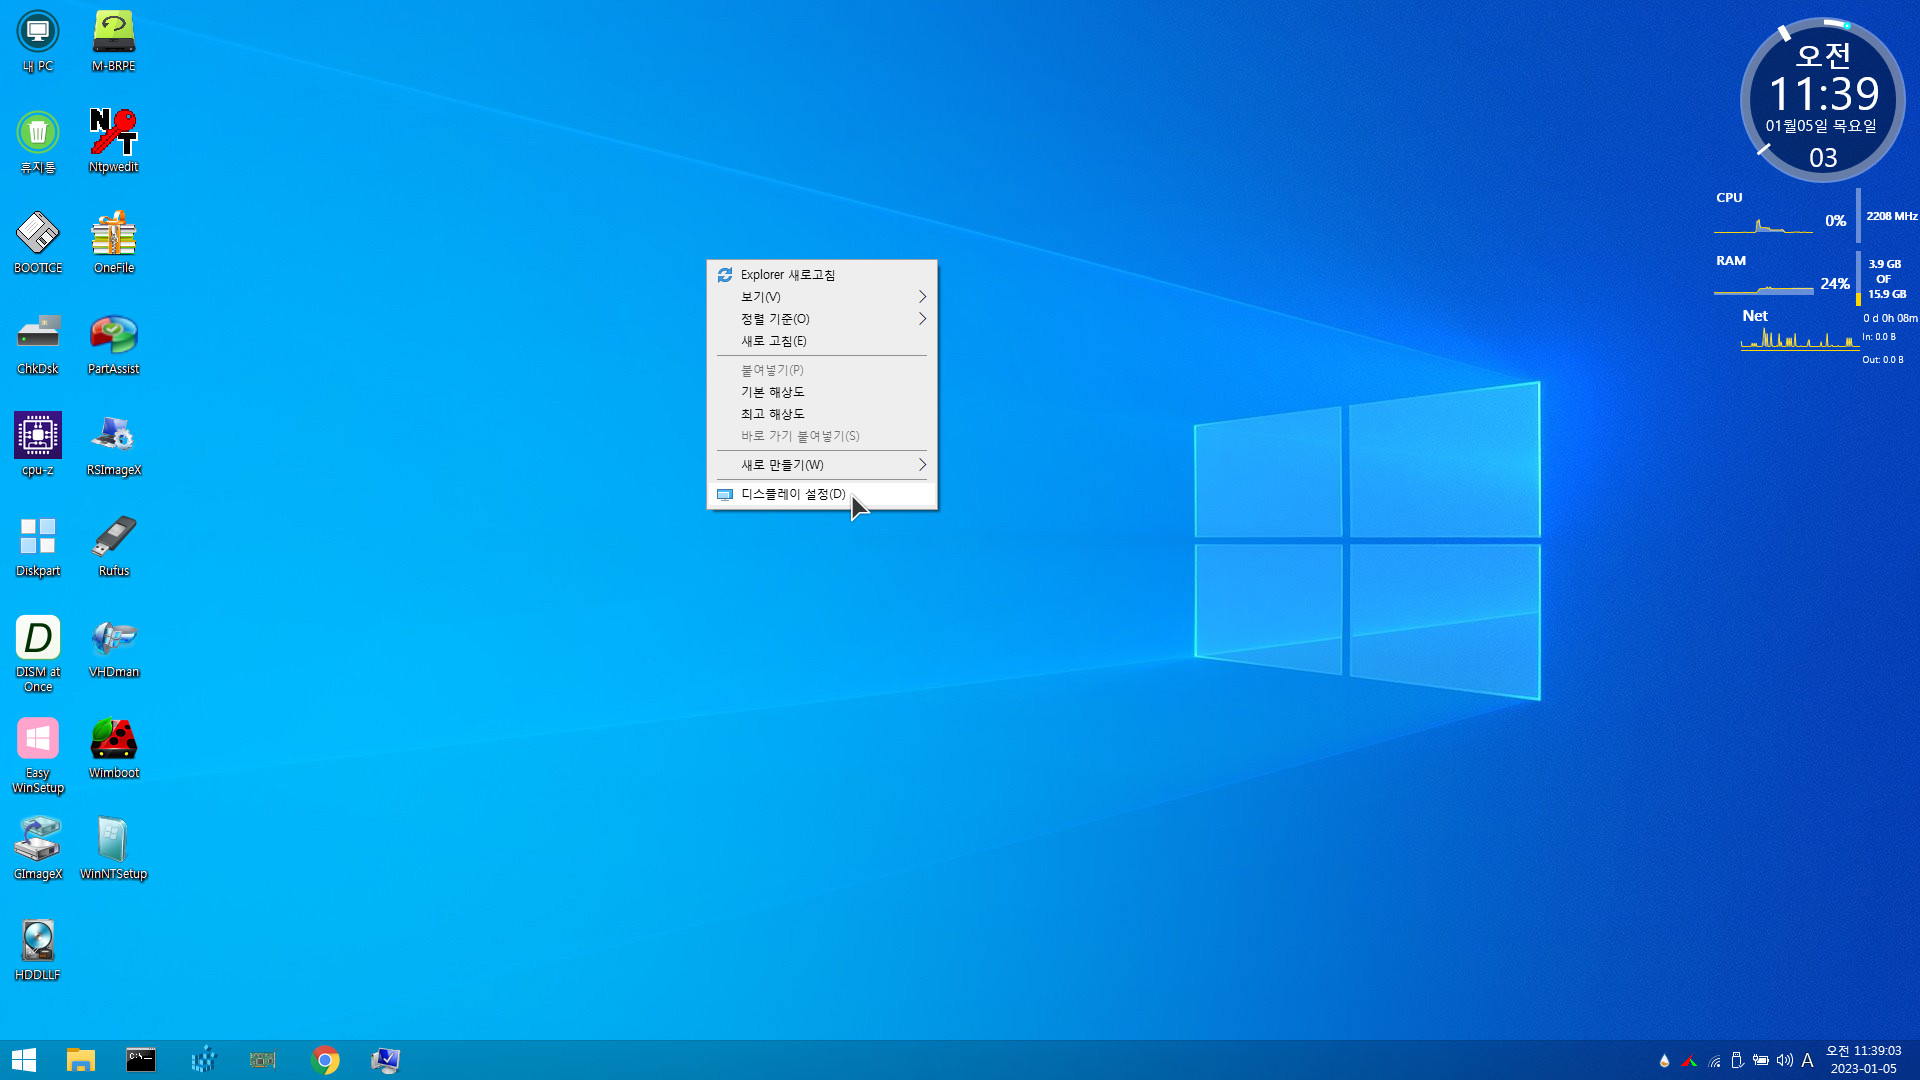Screen dimensions: 1920x1080
Task: Click the circuit board taskbar app icon
Action: [x=263, y=1060]
